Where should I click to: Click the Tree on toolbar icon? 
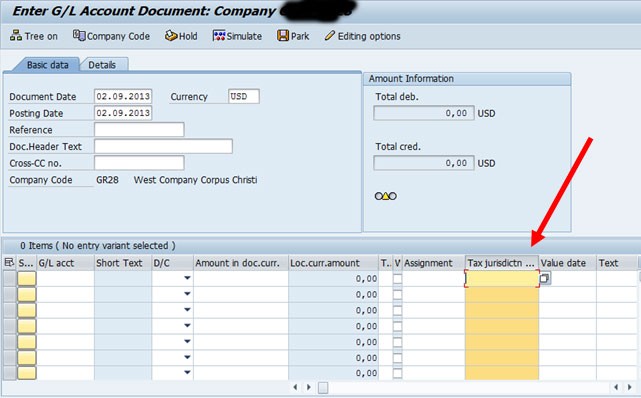(16, 36)
